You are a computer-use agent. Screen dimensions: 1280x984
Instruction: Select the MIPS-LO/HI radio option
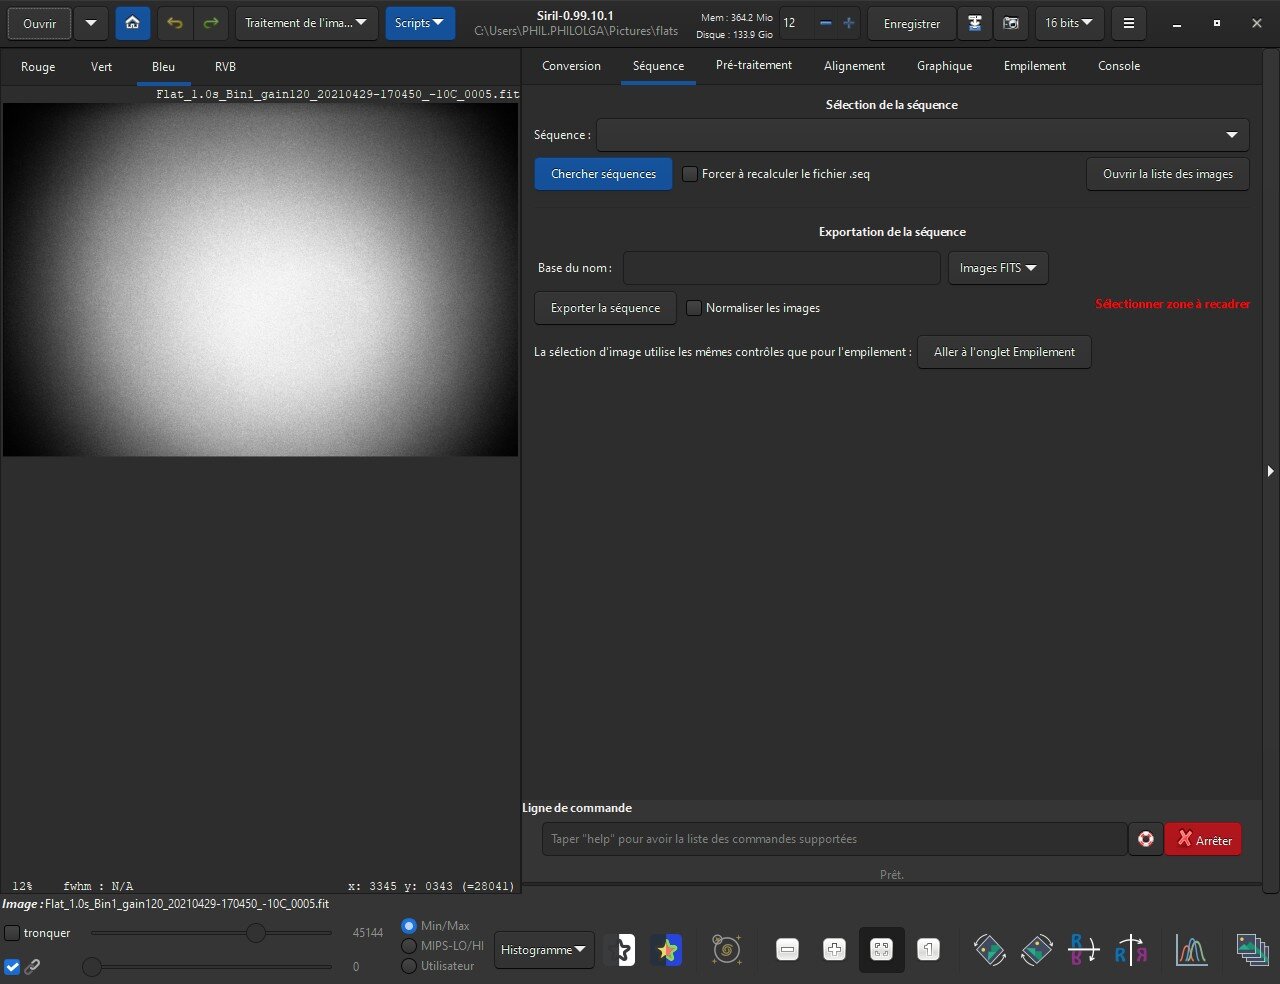pos(409,946)
